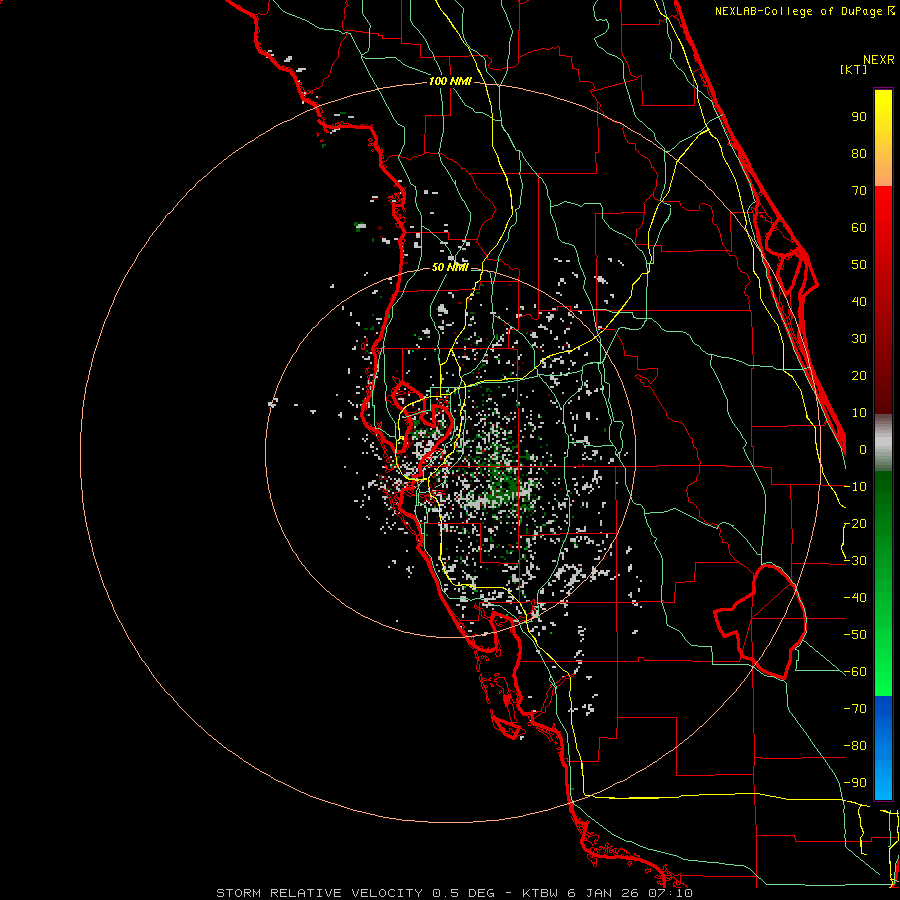Click the -40 scale value
Viewport: 900px width, 900px height.
[x=855, y=598]
